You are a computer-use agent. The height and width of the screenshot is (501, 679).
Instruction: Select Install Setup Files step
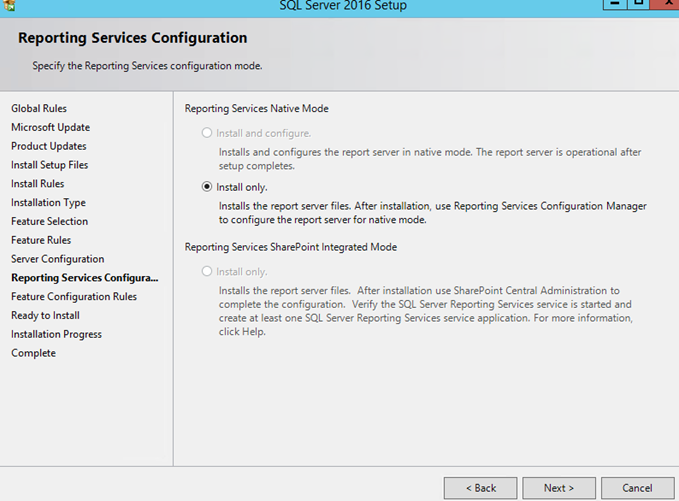[x=49, y=165]
